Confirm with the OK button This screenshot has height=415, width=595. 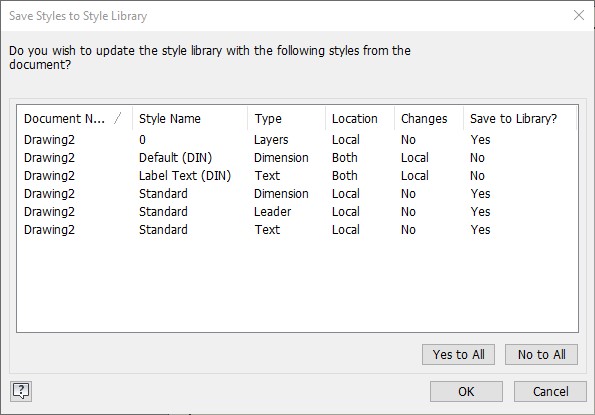pos(466,391)
